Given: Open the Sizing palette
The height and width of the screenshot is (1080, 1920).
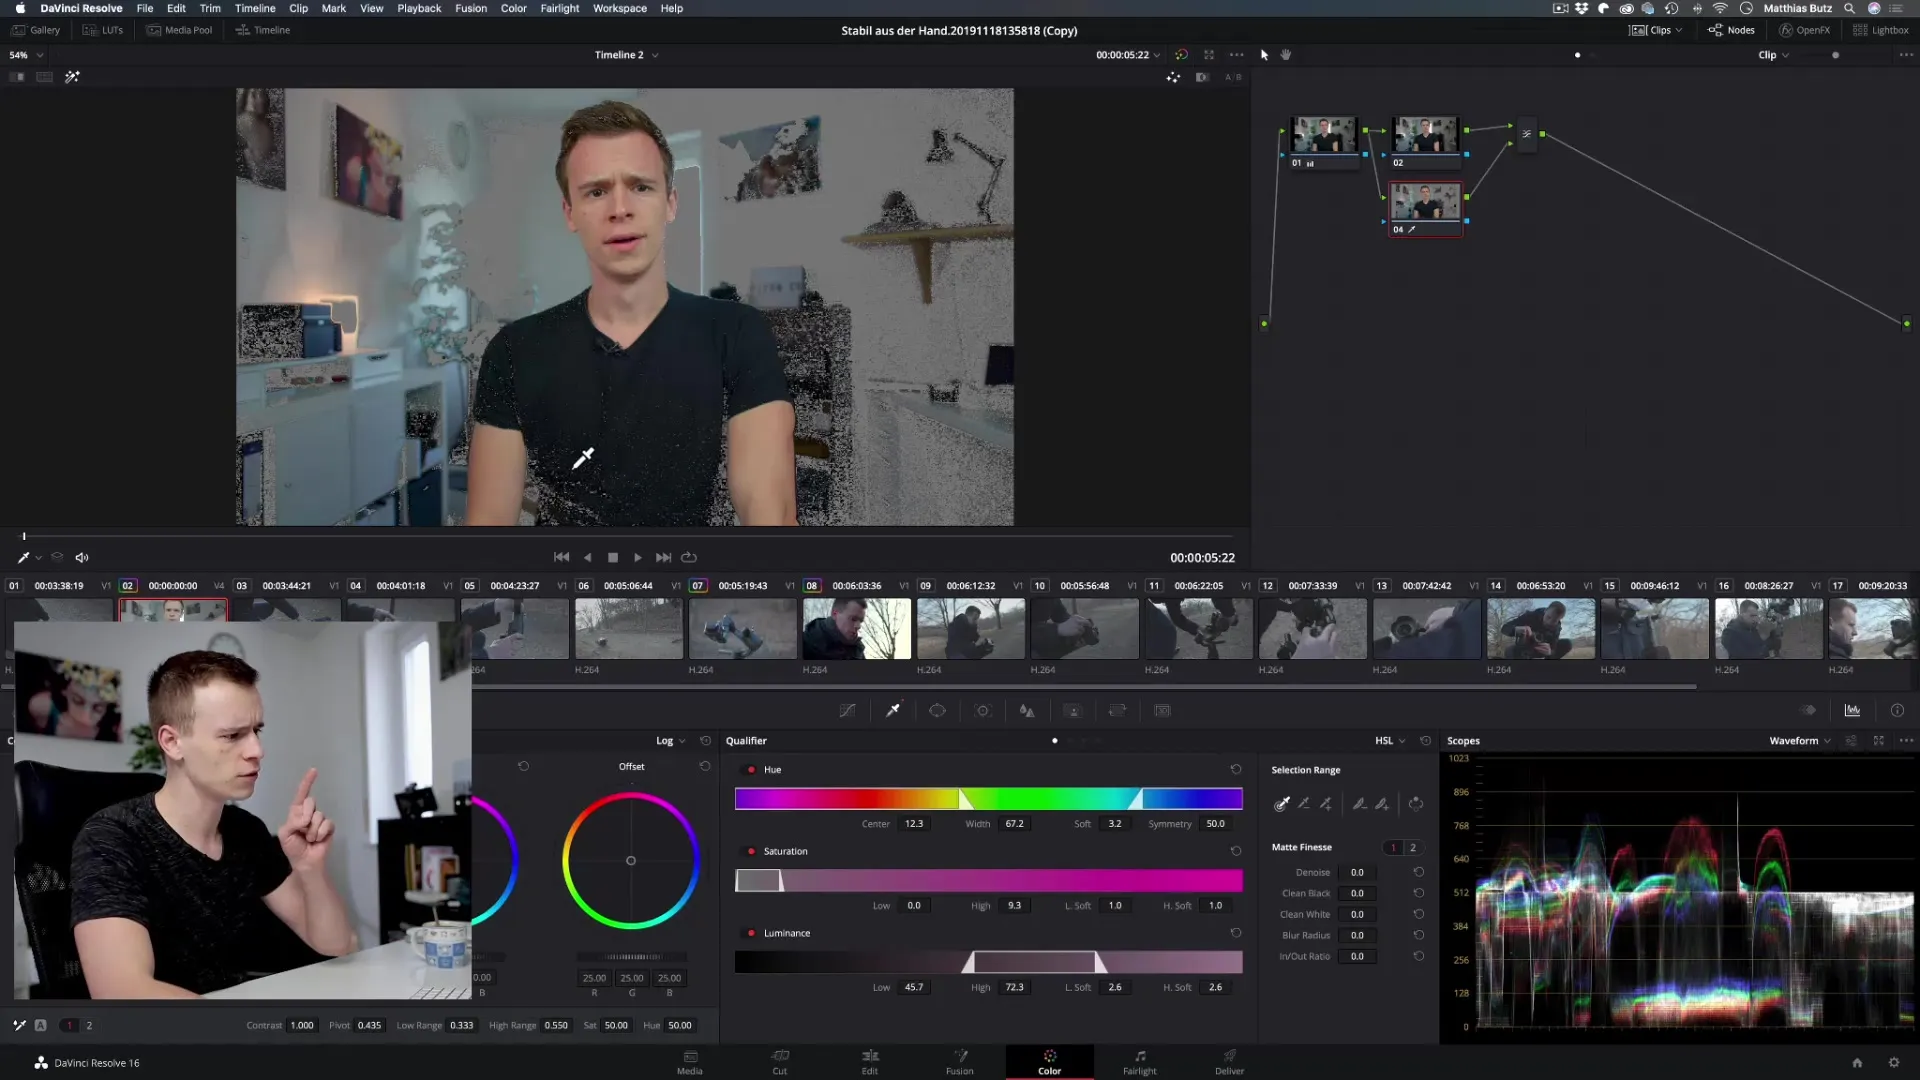Looking at the screenshot, I should pyautogui.click(x=1117, y=710).
